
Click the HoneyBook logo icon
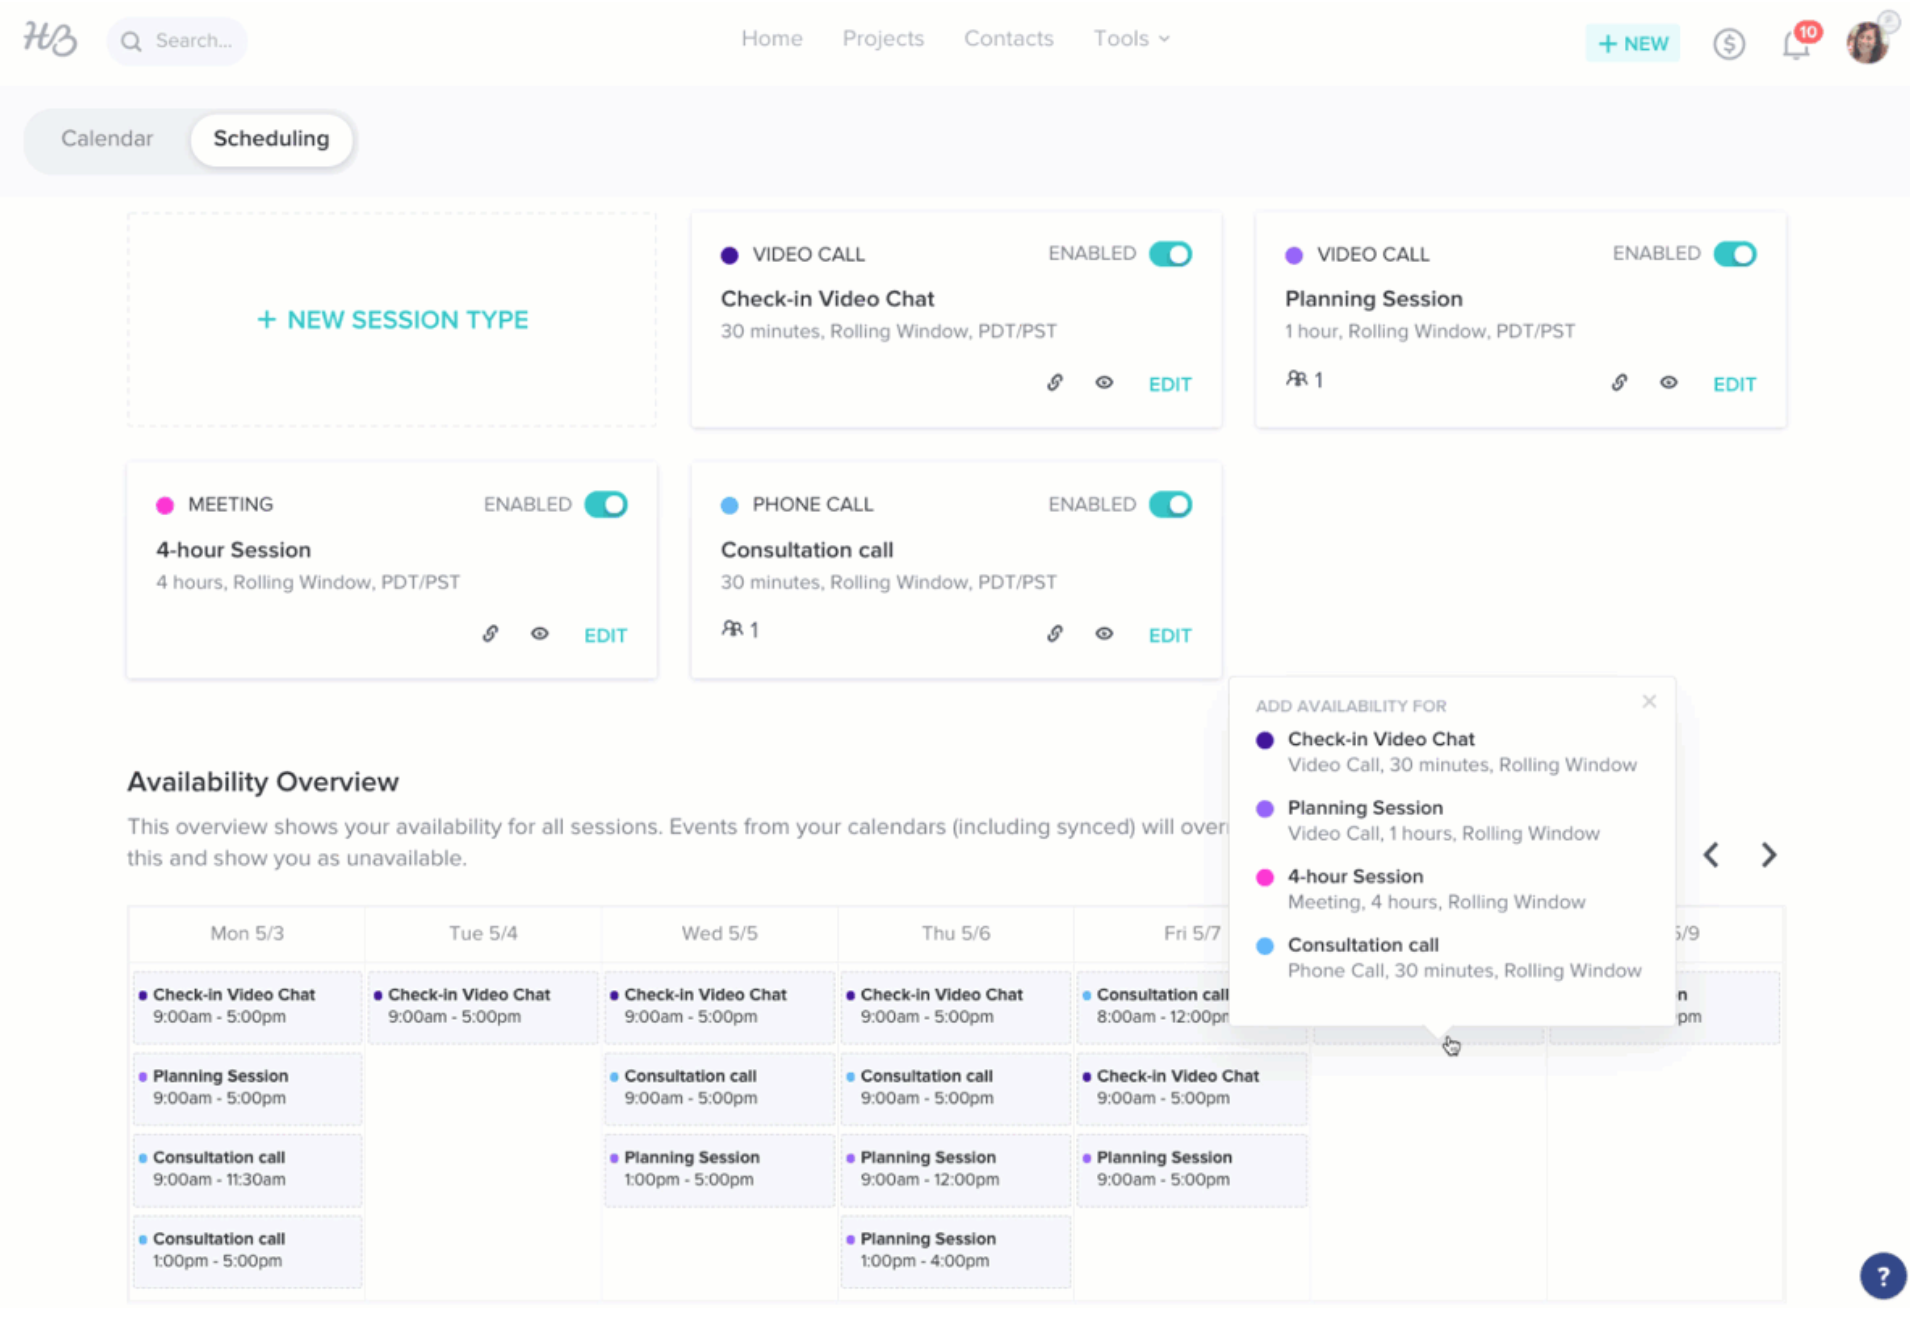[x=50, y=39]
